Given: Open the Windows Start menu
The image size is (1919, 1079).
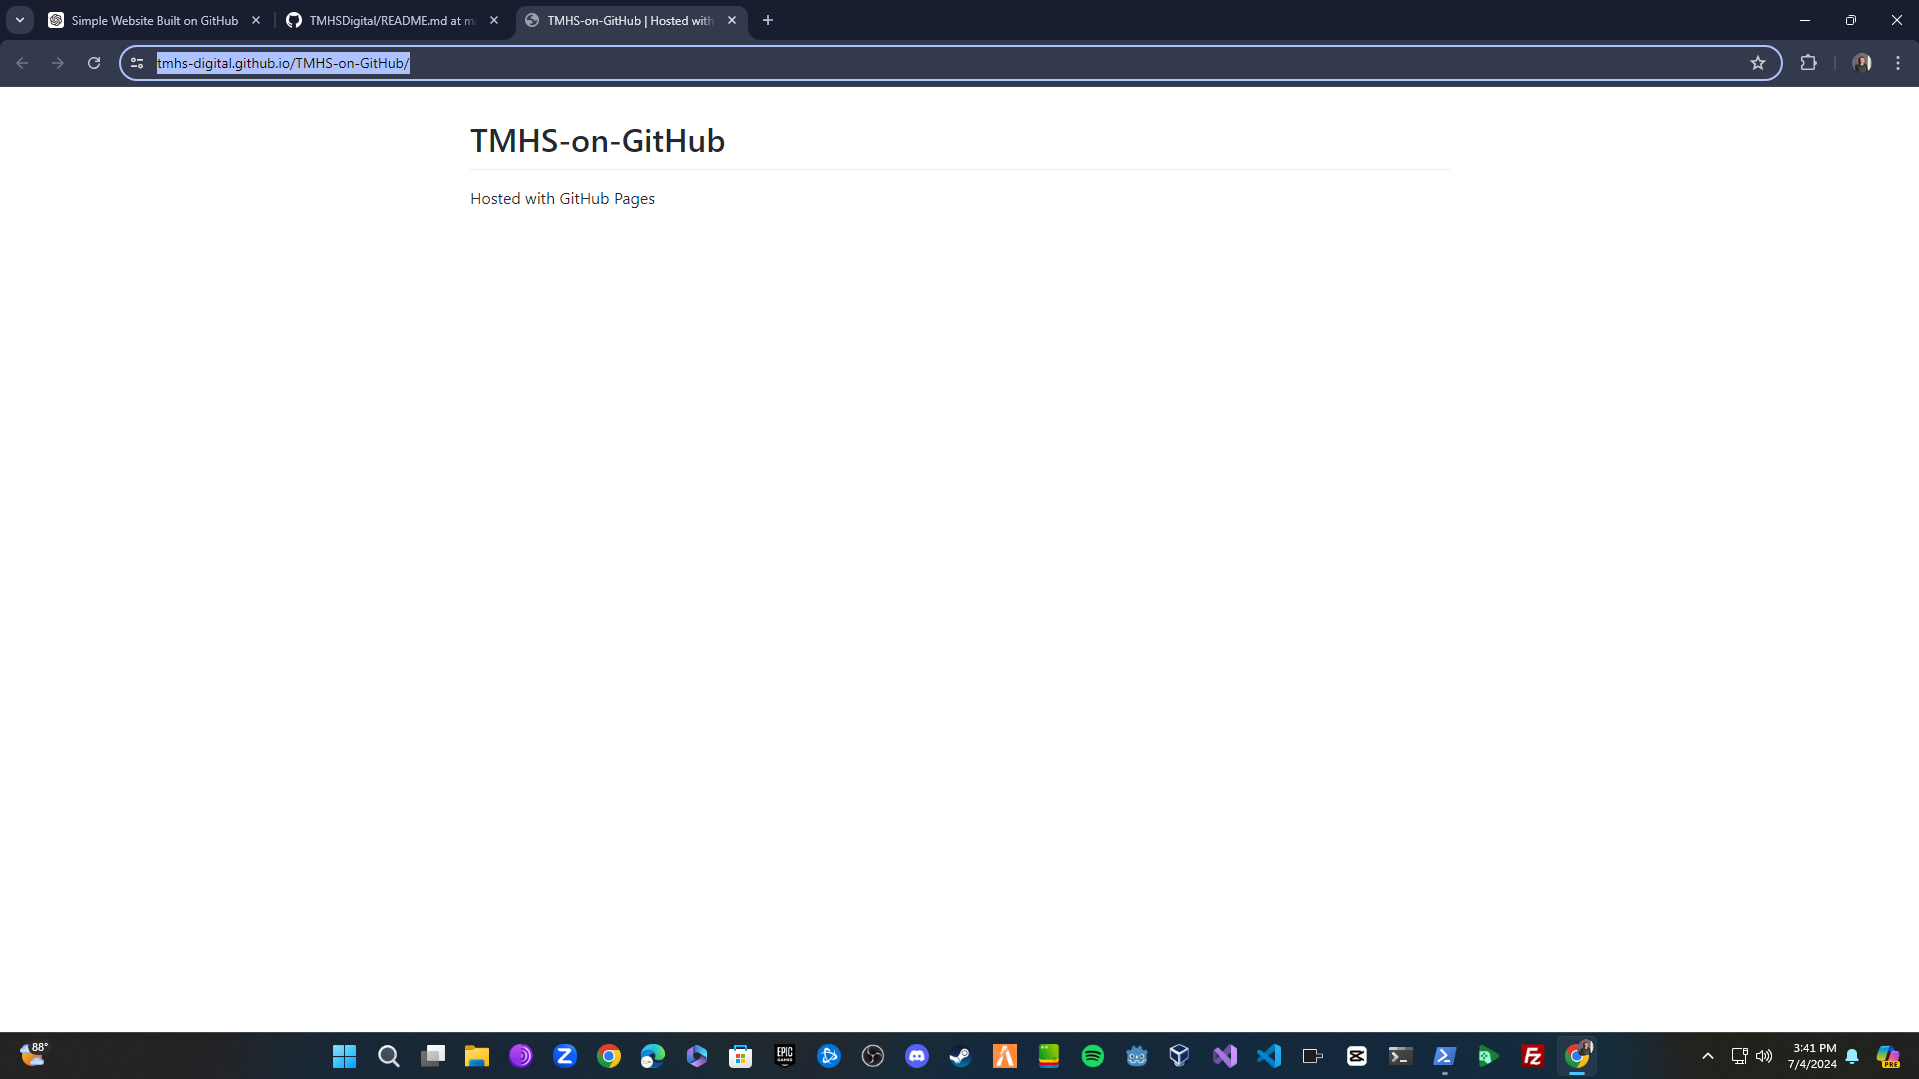Looking at the screenshot, I should pyautogui.click(x=345, y=1056).
